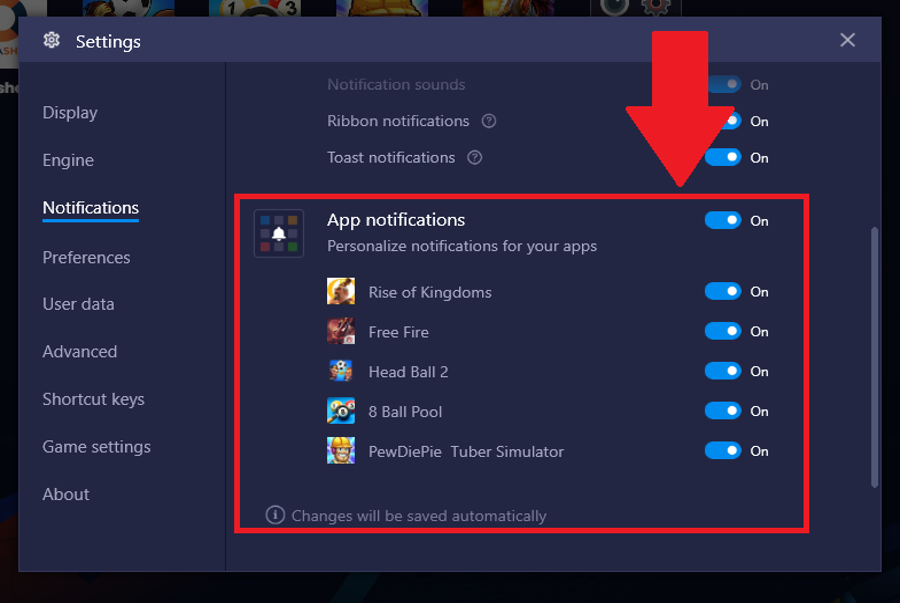Image resolution: width=900 pixels, height=603 pixels.
Task: Click the 8 Ball Pool app icon
Action: click(341, 411)
